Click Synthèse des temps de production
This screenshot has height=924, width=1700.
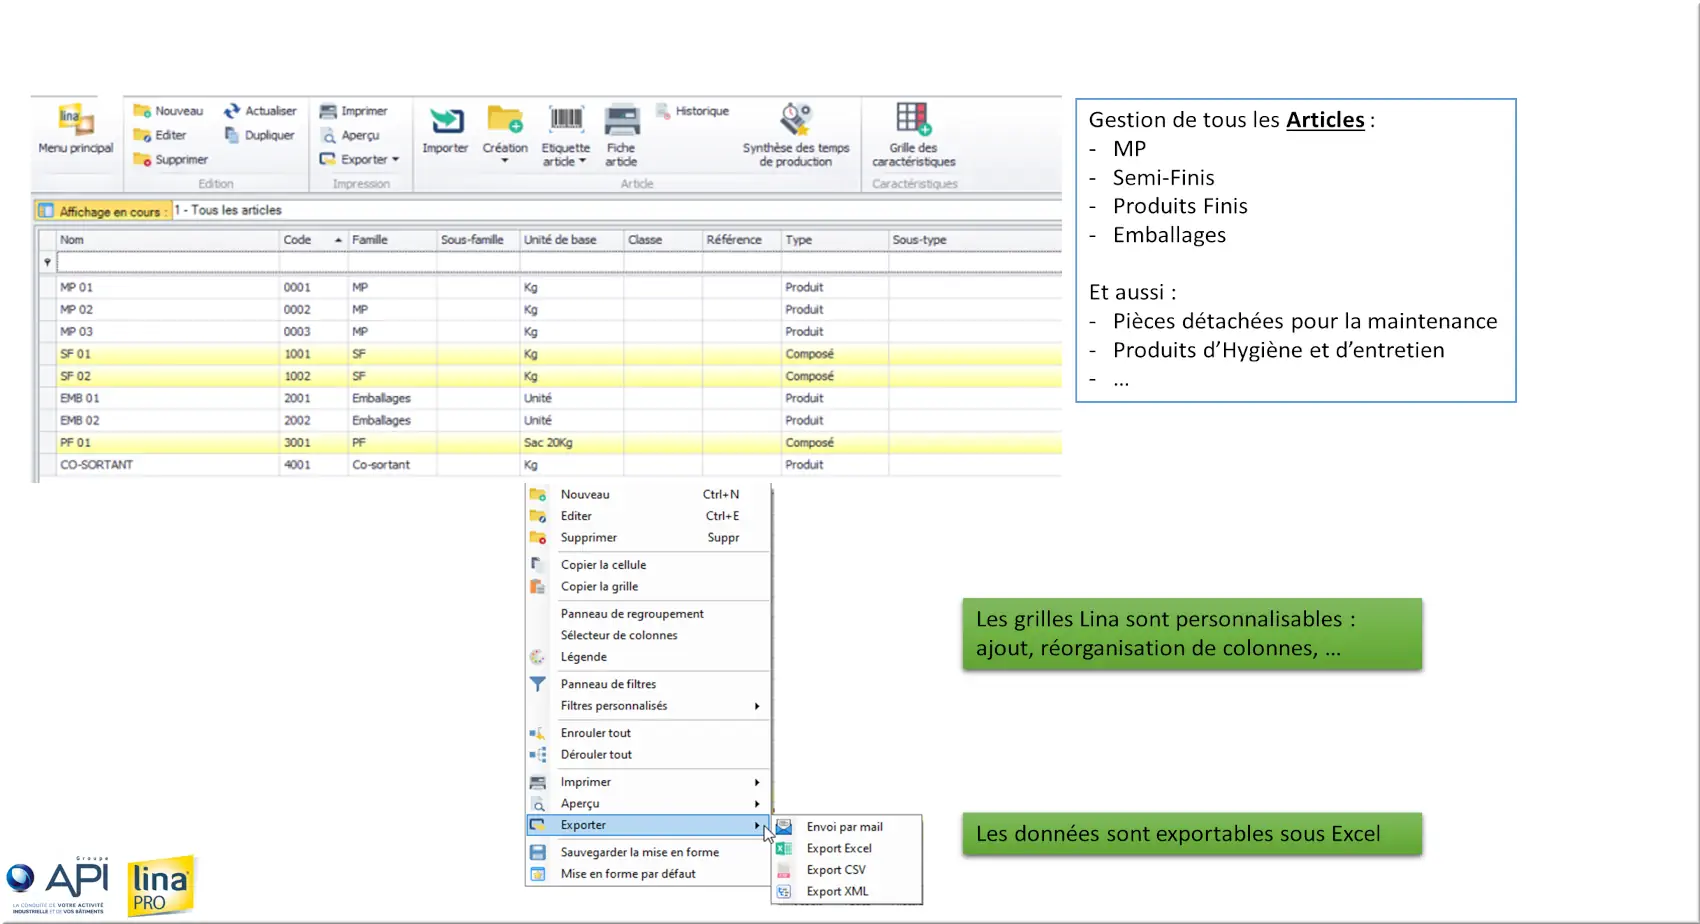pos(796,135)
